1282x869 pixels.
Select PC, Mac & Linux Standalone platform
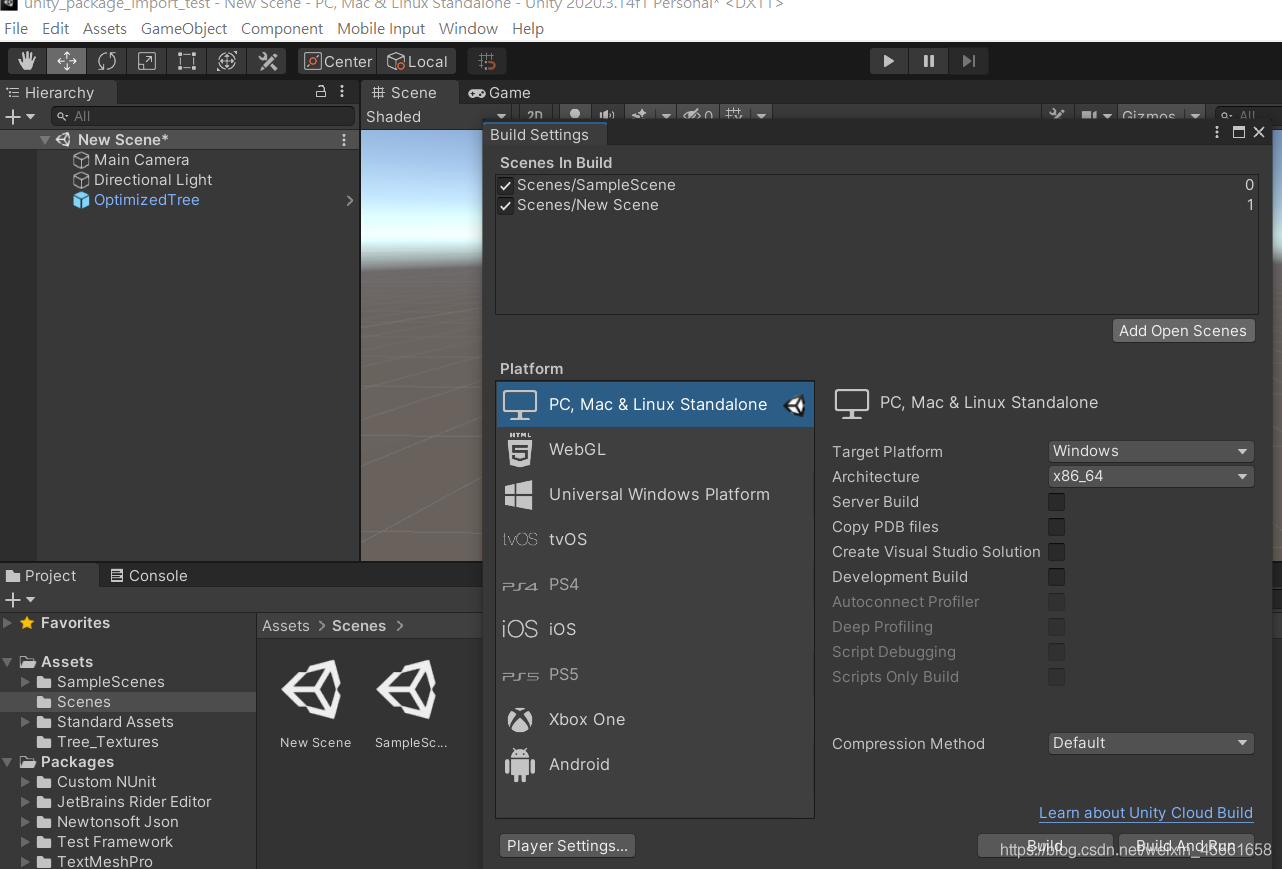(655, 404)
